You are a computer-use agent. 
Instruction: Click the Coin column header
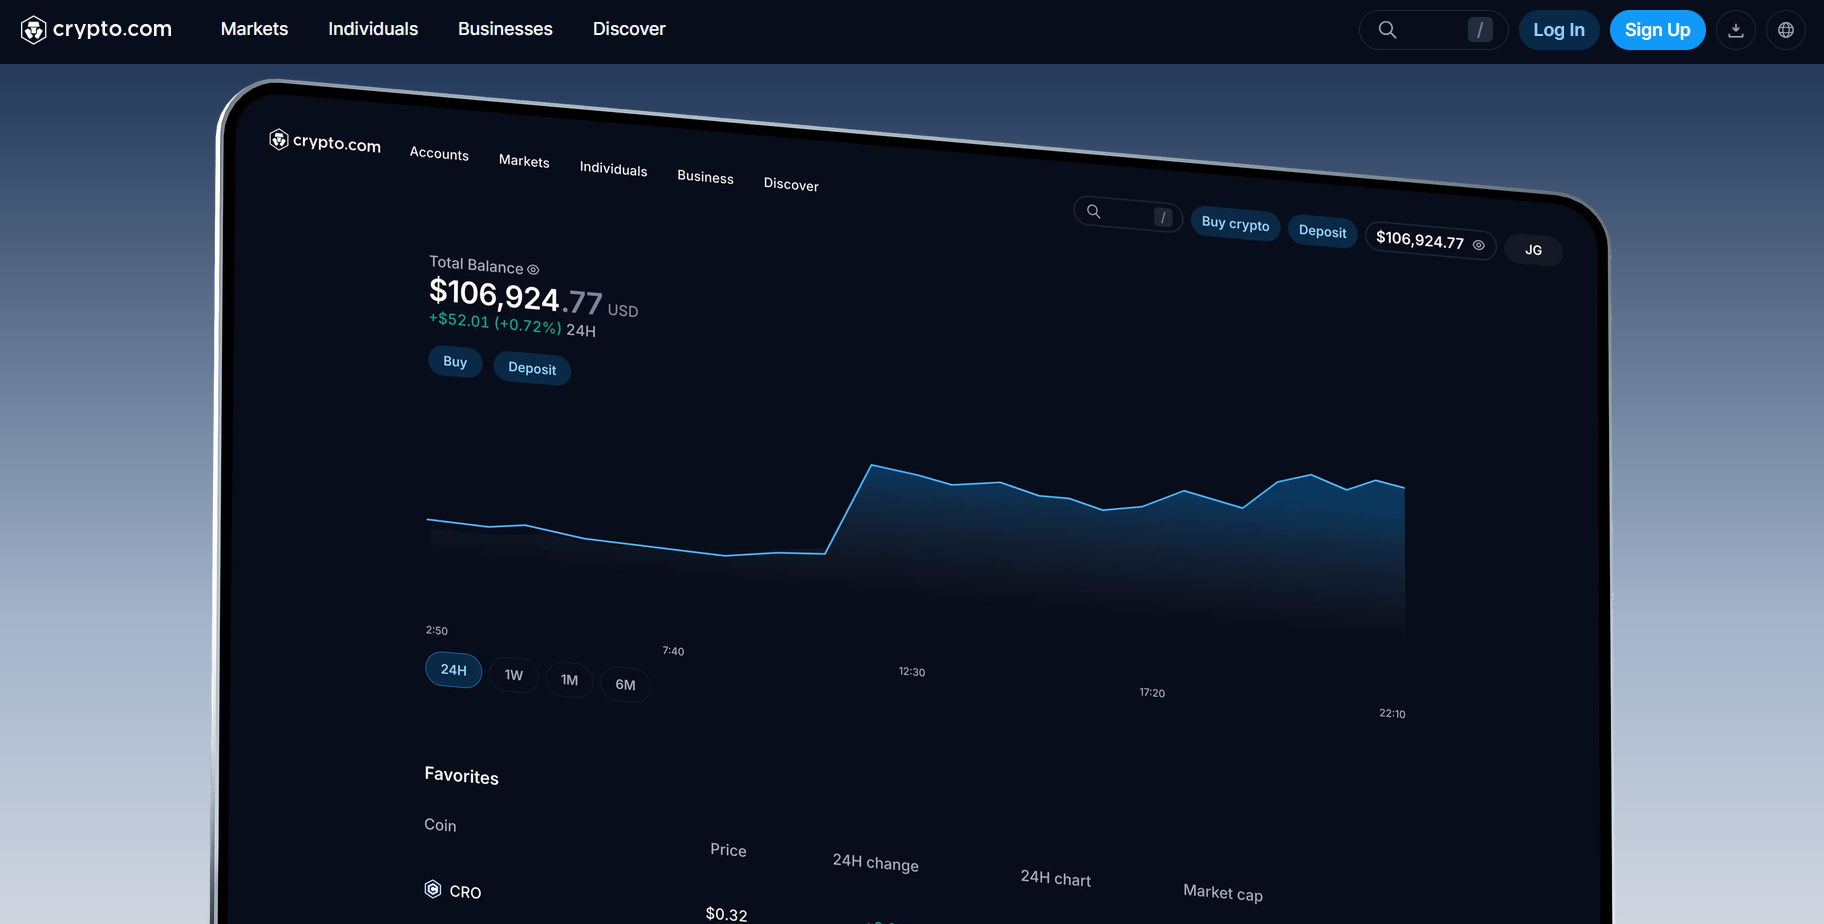(x=440, y=825)
